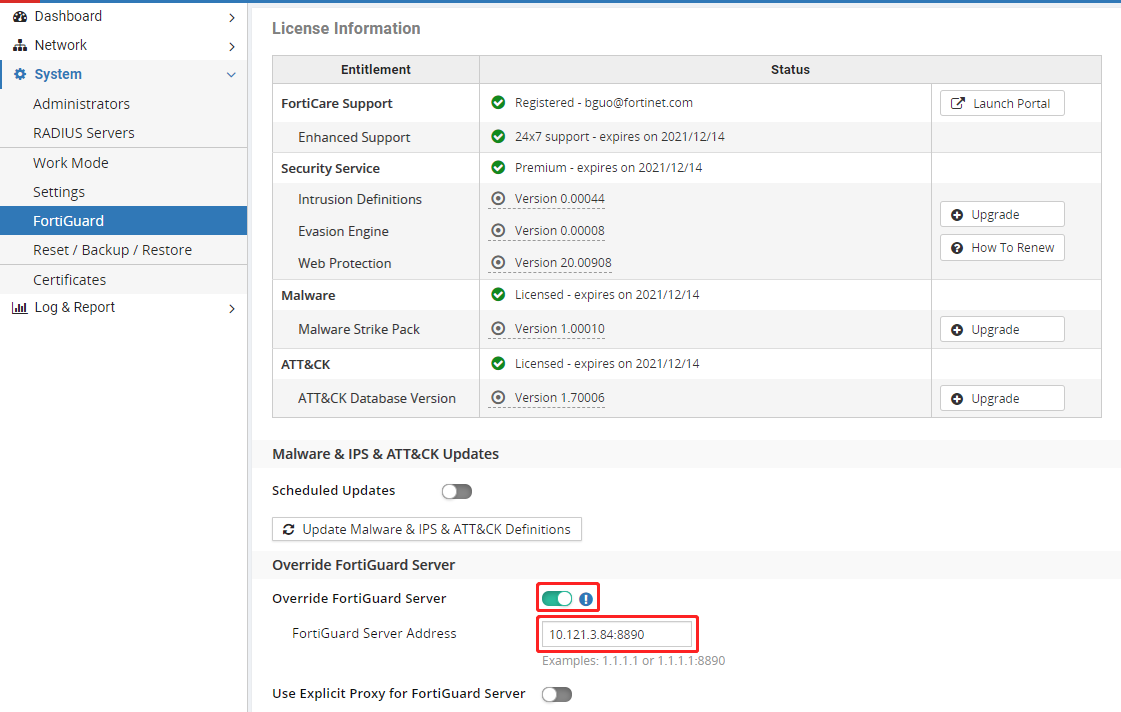
Task: Open the RADIUS Servers page
Action: [124, 133]
